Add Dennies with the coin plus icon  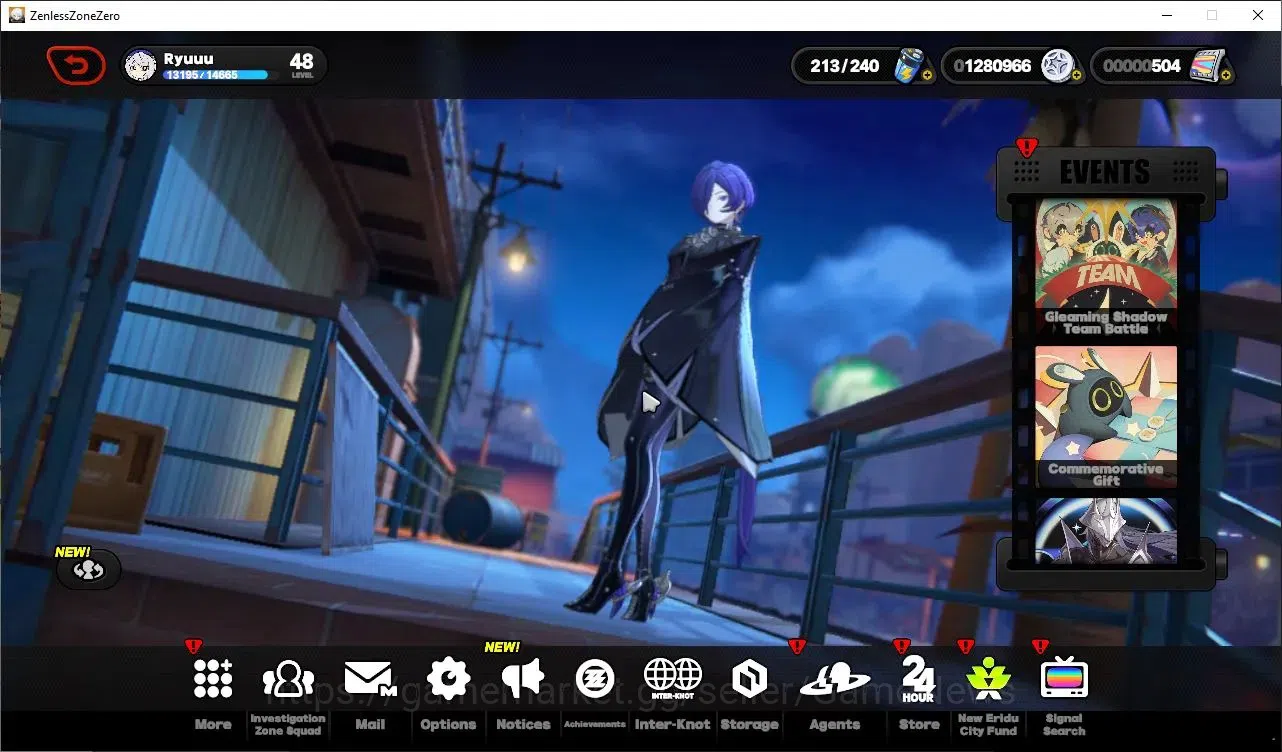(1076, 75)
